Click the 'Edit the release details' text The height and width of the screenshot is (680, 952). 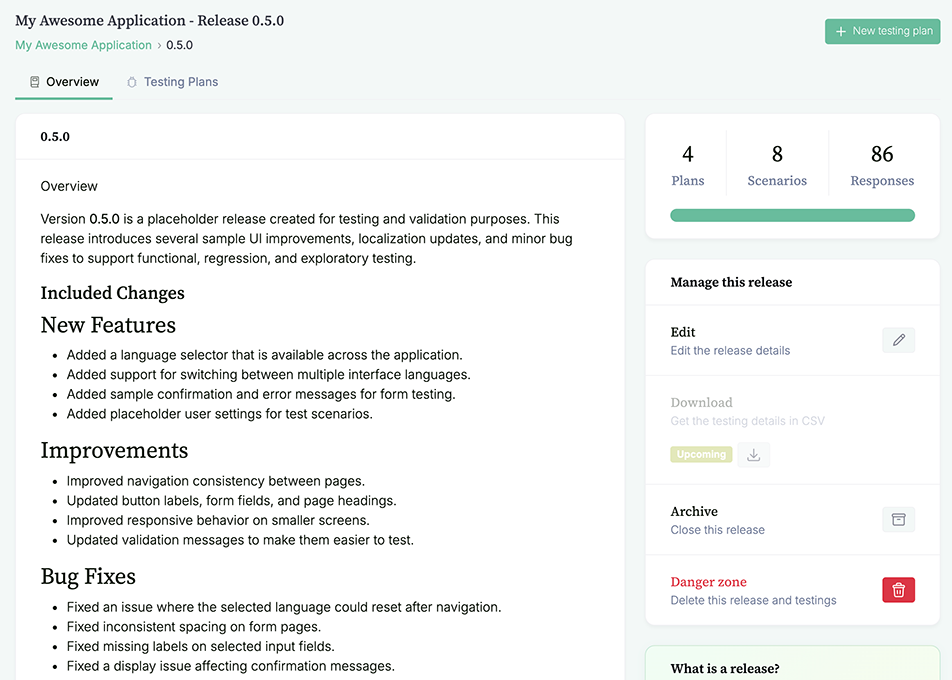coord(730,350)
